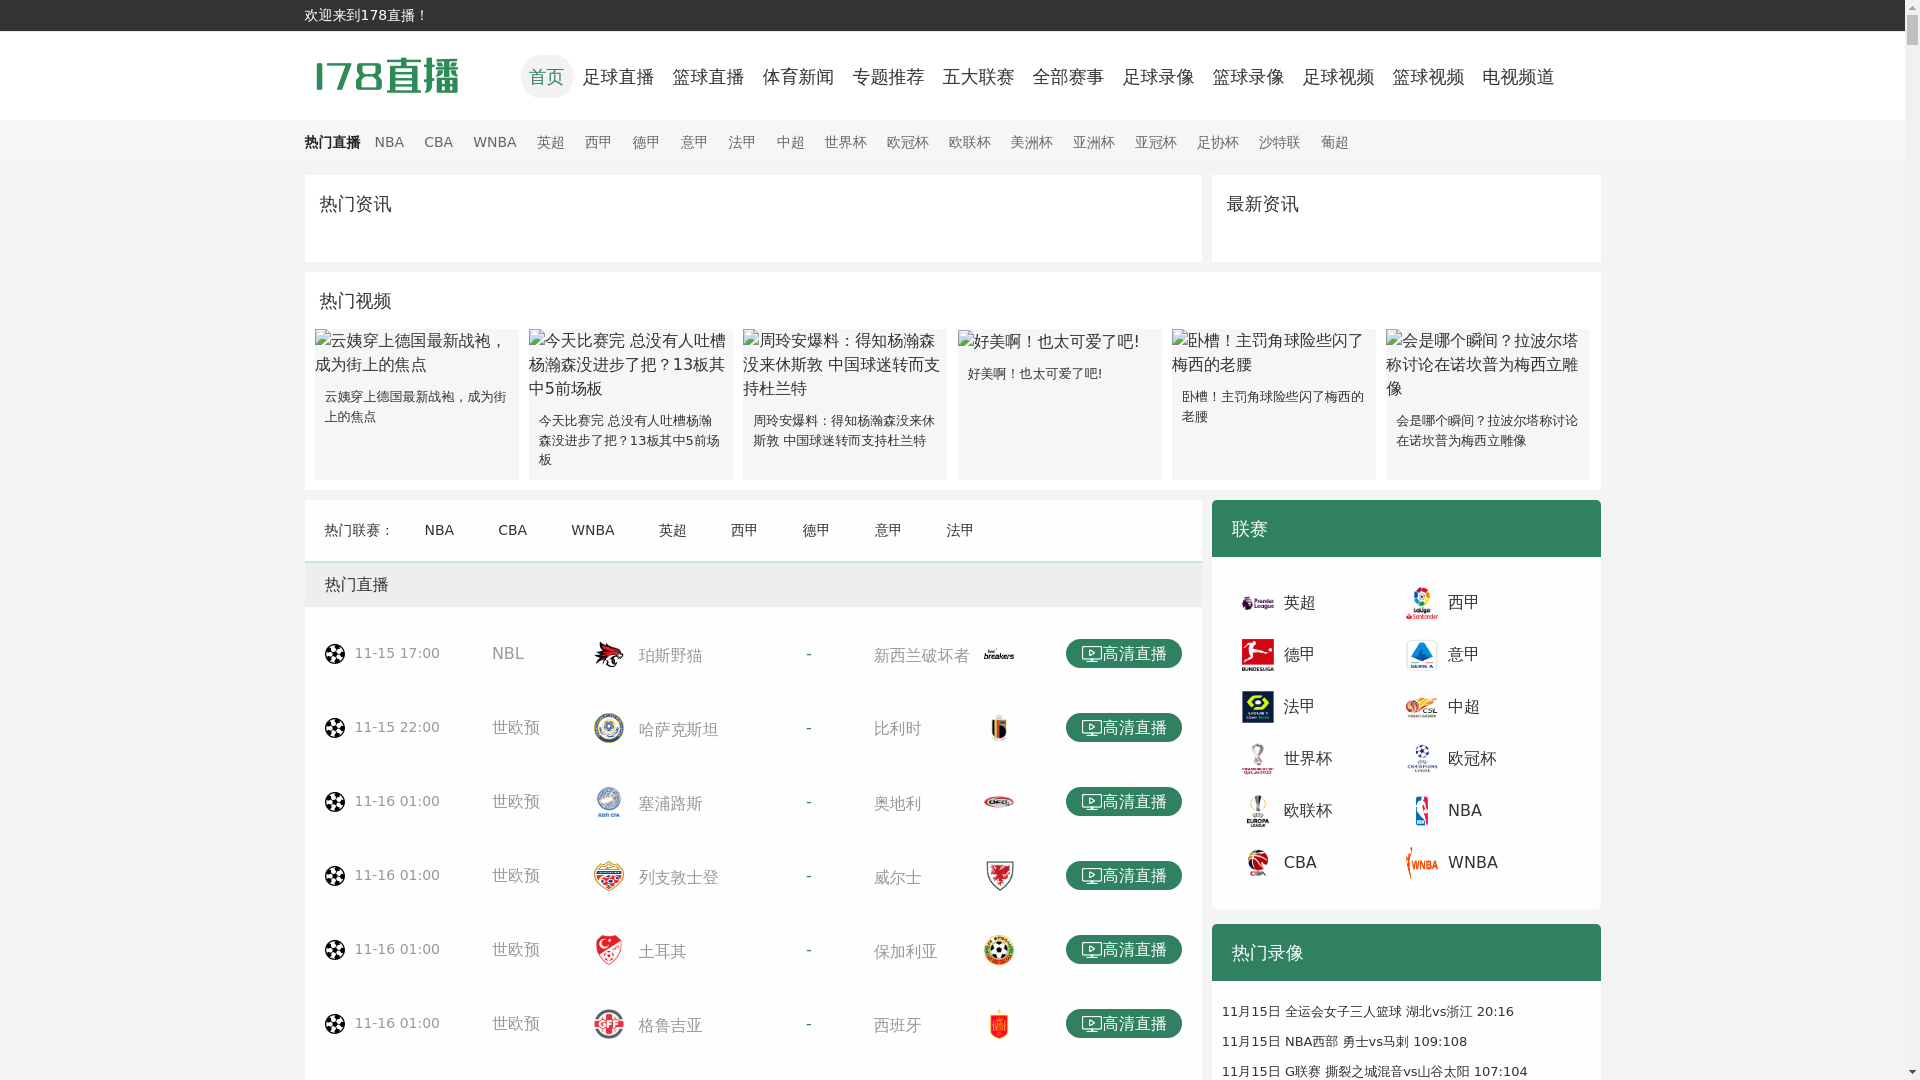Click the 新西兰破坏者 team logo
Screen dimensions: 1920x1080
(999, 655)
